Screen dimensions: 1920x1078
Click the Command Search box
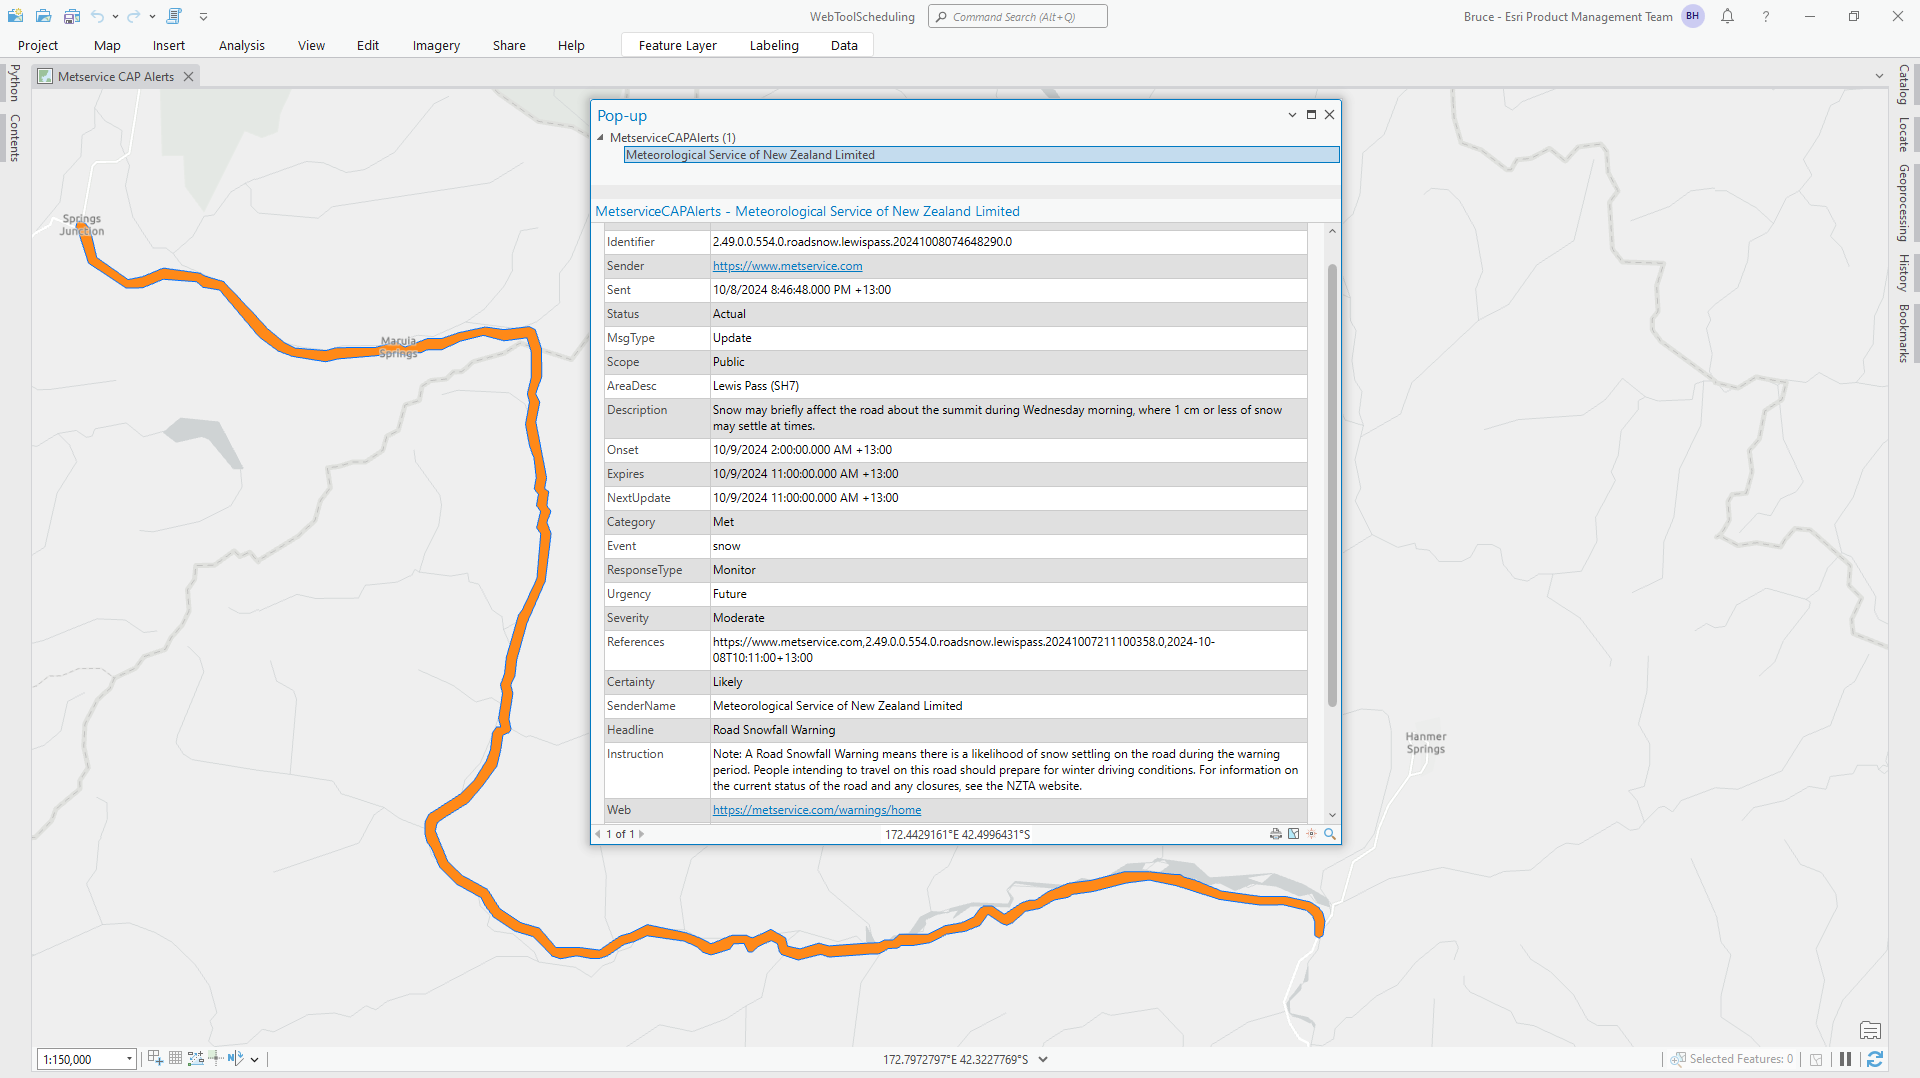1017,16
